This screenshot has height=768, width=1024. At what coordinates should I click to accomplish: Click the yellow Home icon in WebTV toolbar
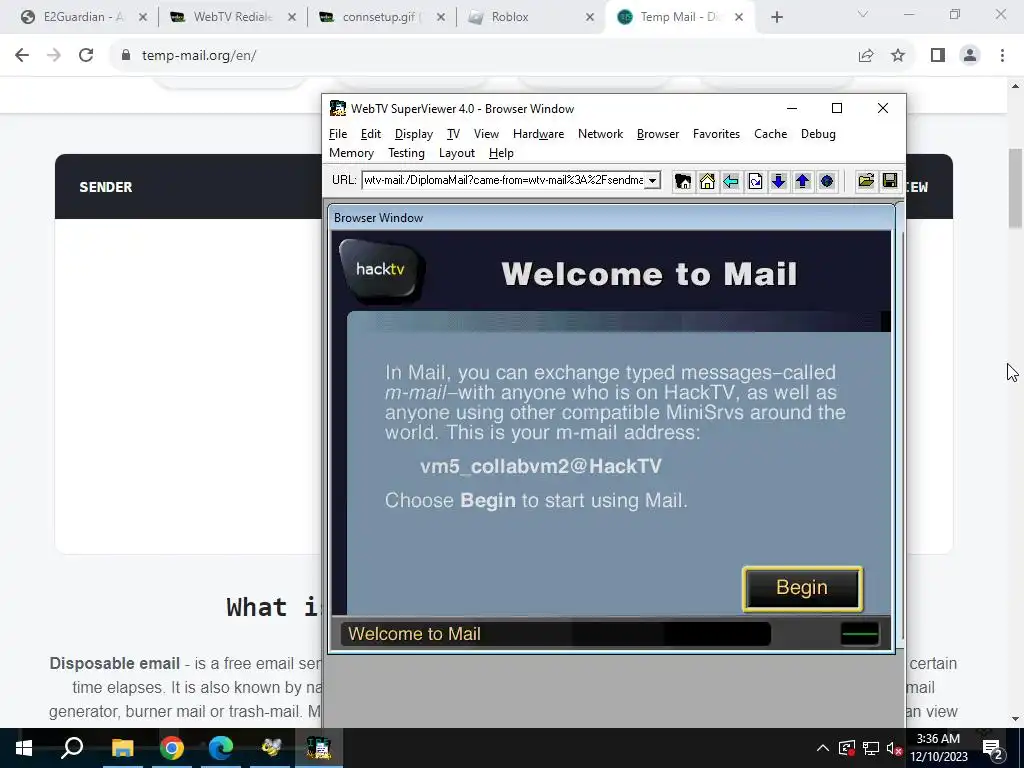pos(707,182)
